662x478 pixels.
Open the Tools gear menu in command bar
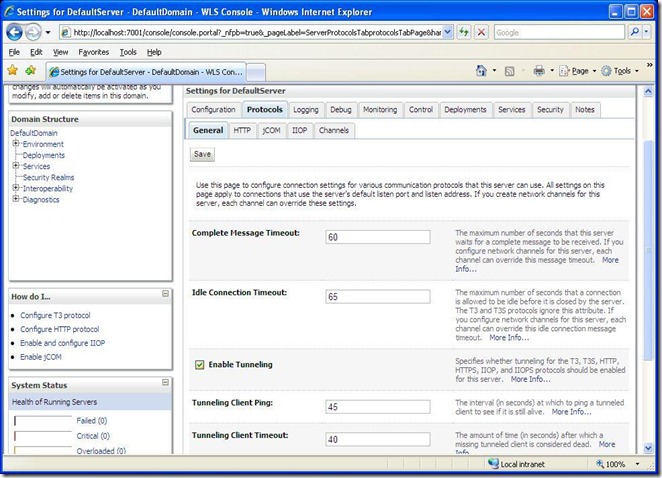[619, 71]
